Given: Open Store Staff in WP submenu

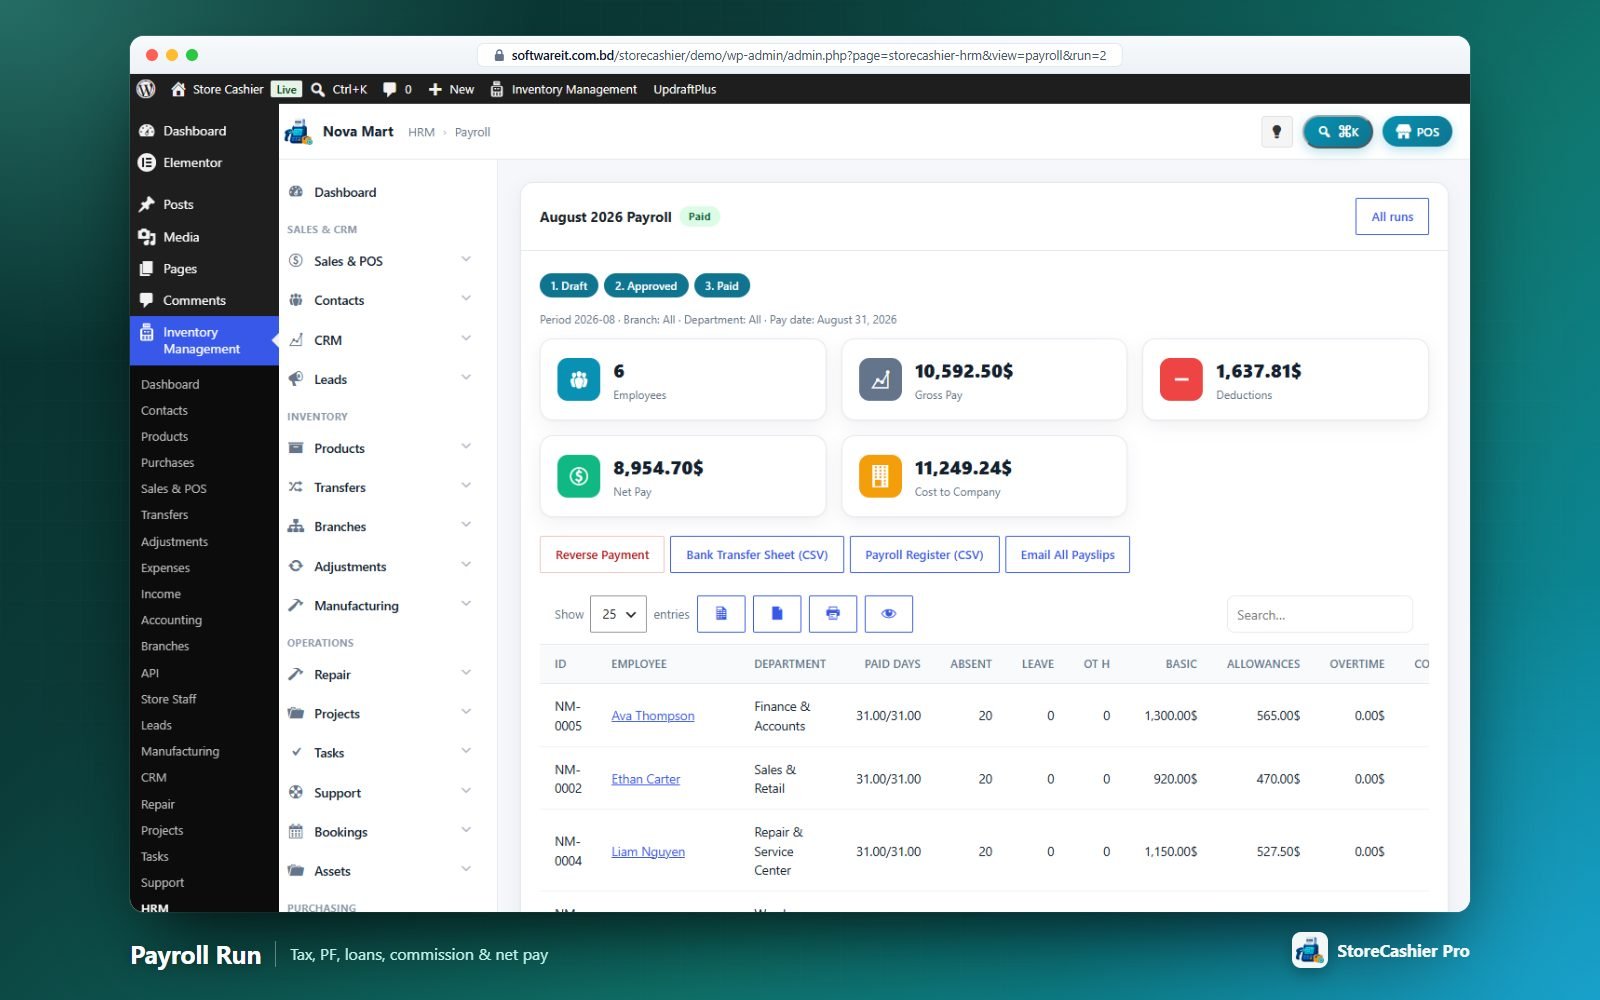Looking at the screenshot, I should (168, 699).
